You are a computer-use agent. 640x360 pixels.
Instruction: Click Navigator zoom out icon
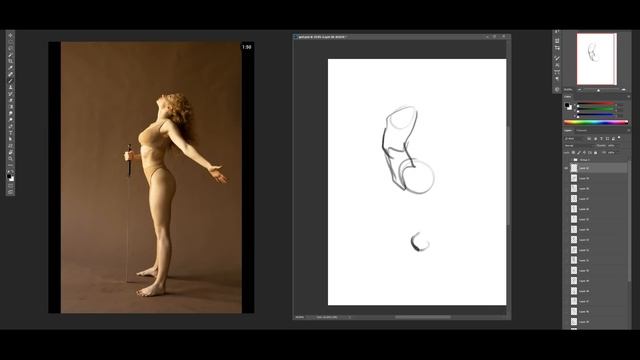click(x=579, y=90)
